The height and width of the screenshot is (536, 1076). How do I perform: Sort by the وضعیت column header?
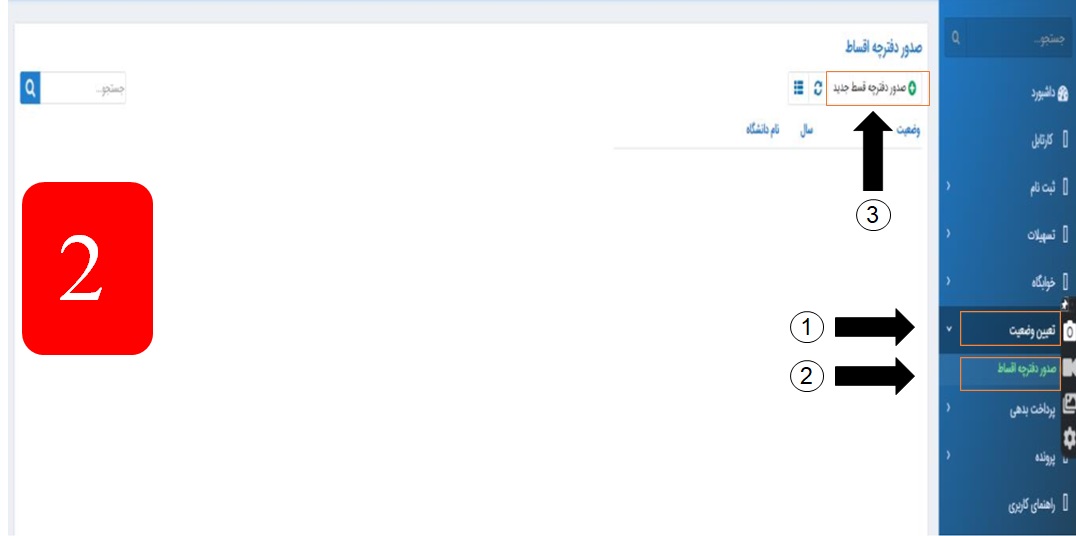pos(908,130)
